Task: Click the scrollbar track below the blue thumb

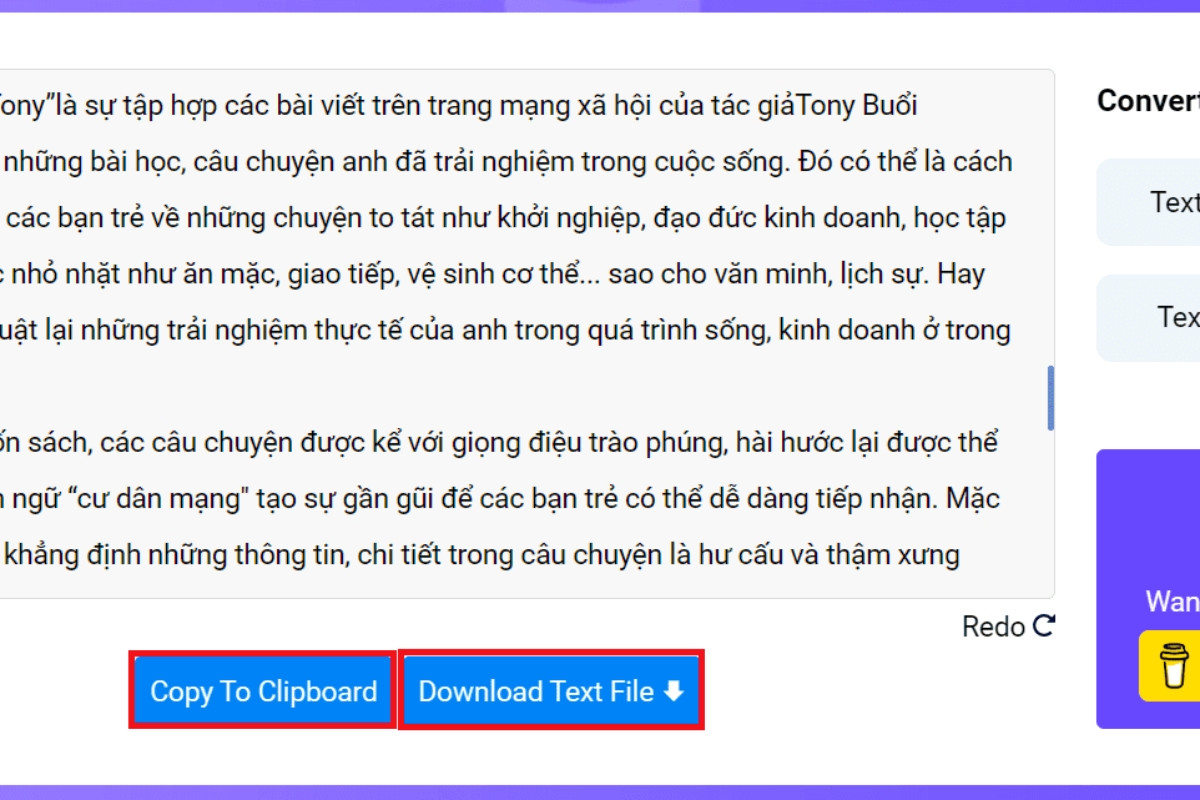Action: pos(1050,512)
